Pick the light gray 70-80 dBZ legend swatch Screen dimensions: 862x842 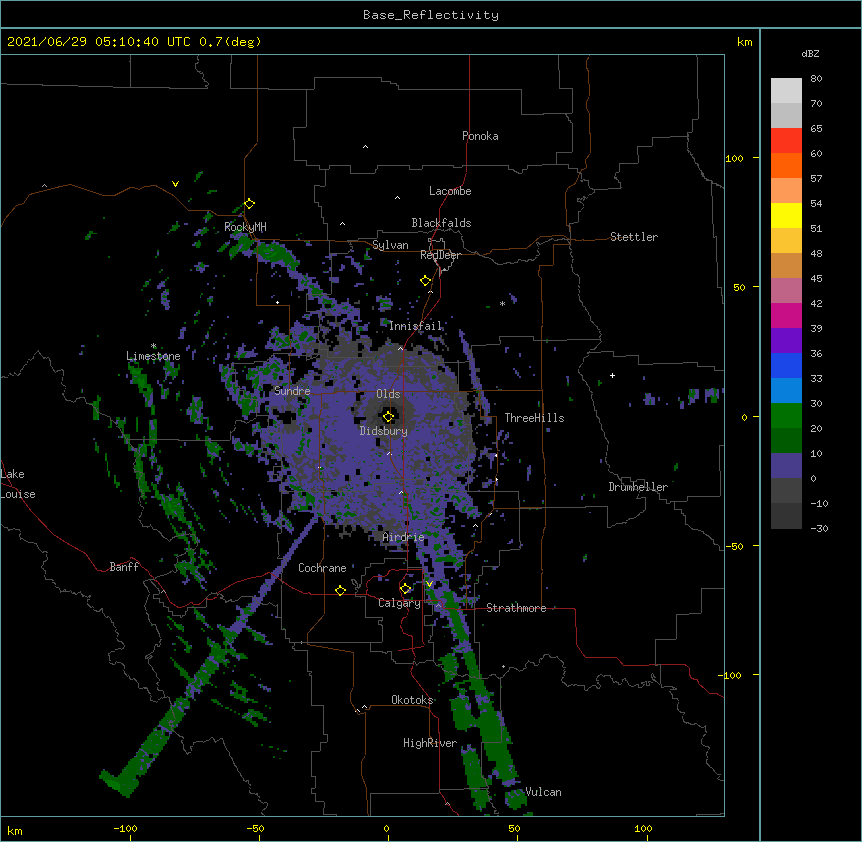click(786, 91)
